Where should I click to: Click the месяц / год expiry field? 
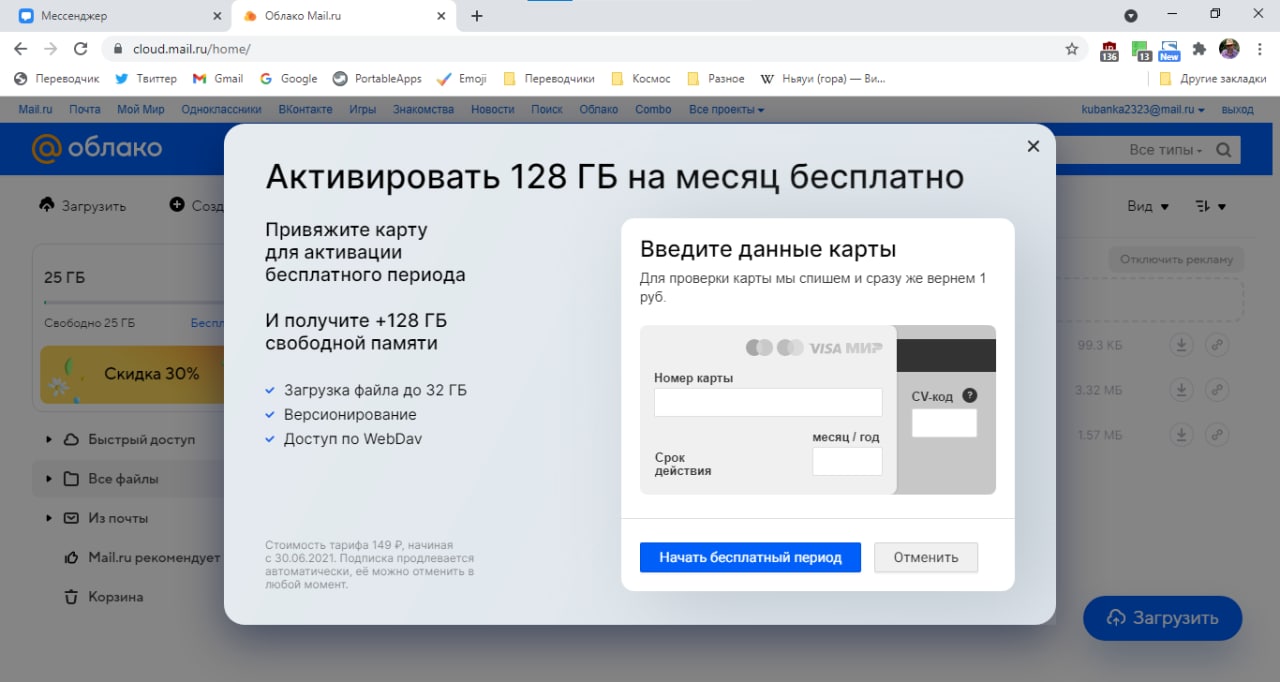pyautogui.click(x=847, y=461)
